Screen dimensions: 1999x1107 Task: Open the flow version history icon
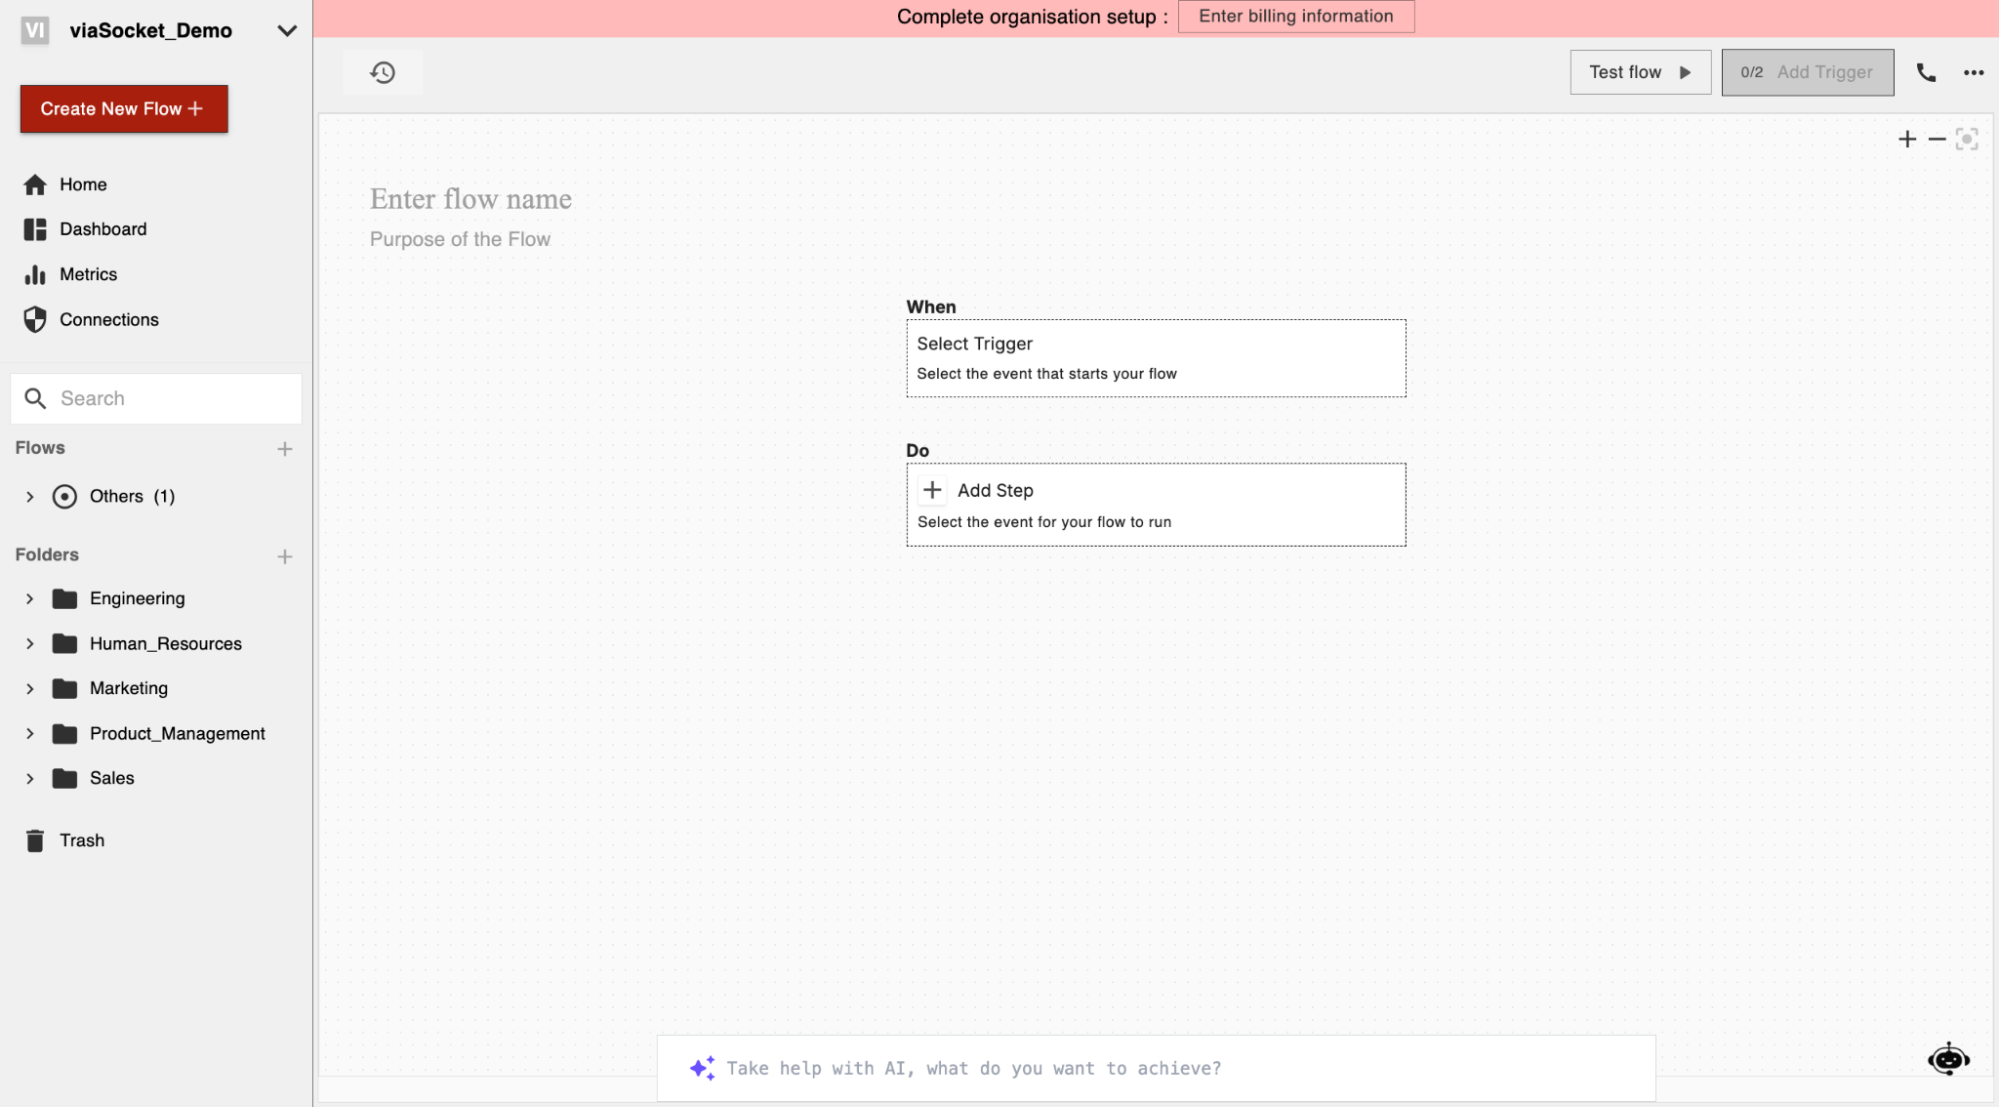coord(382,72)
